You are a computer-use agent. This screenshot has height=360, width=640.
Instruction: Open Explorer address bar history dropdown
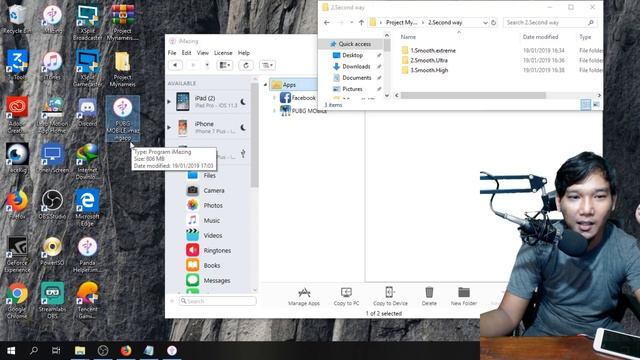click(485, 23)
